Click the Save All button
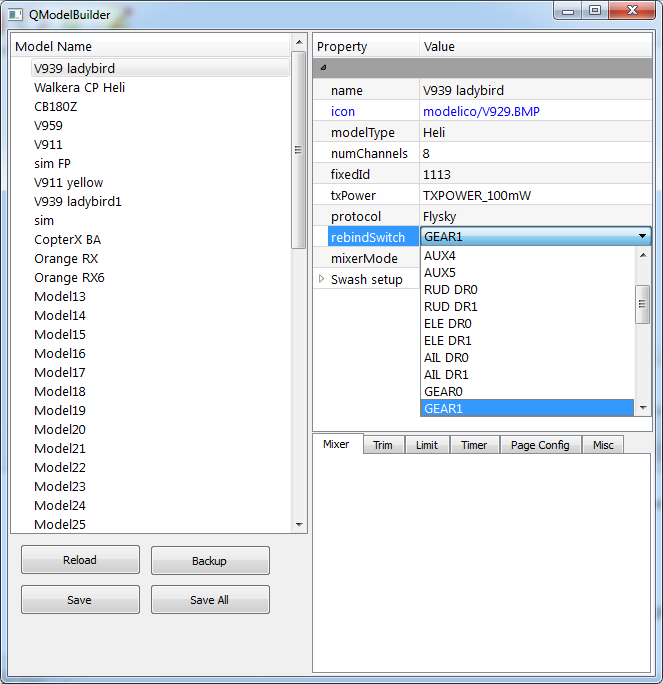The image size is (663, 684). tap(210, 600)
